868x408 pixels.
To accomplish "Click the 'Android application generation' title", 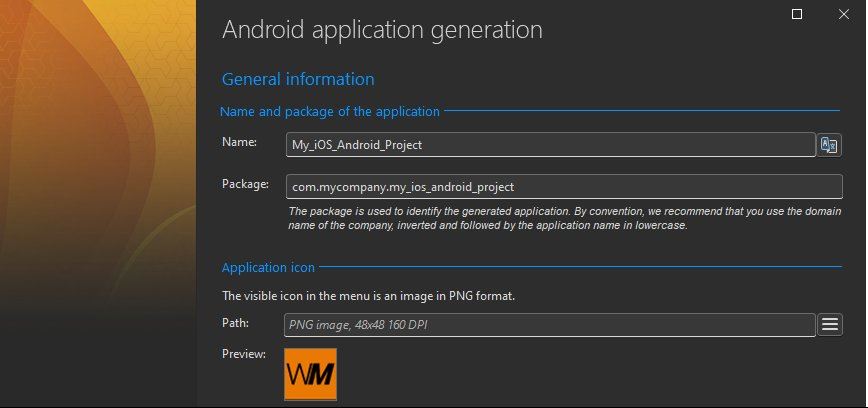I will point(382,30).
